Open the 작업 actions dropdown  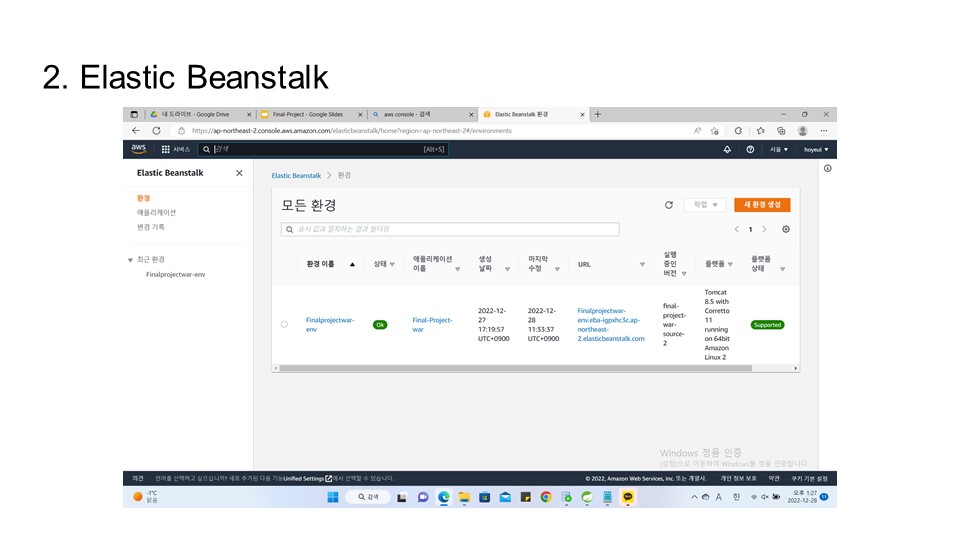(705, 204)
